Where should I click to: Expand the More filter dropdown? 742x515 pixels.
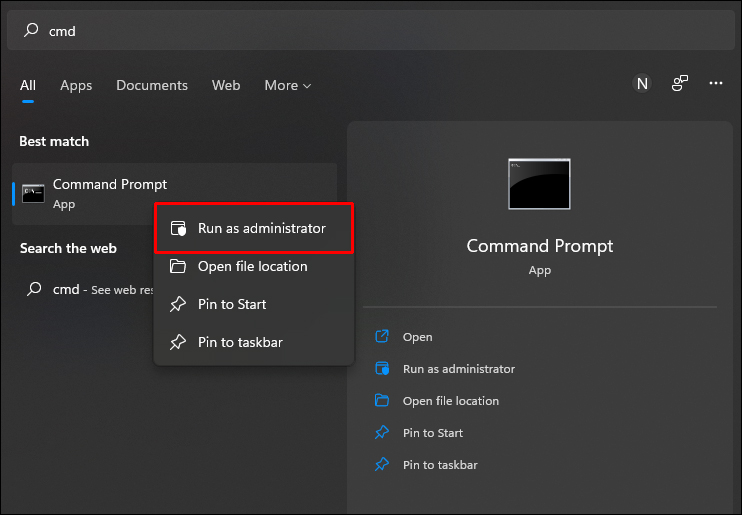[x=288, y=86]
